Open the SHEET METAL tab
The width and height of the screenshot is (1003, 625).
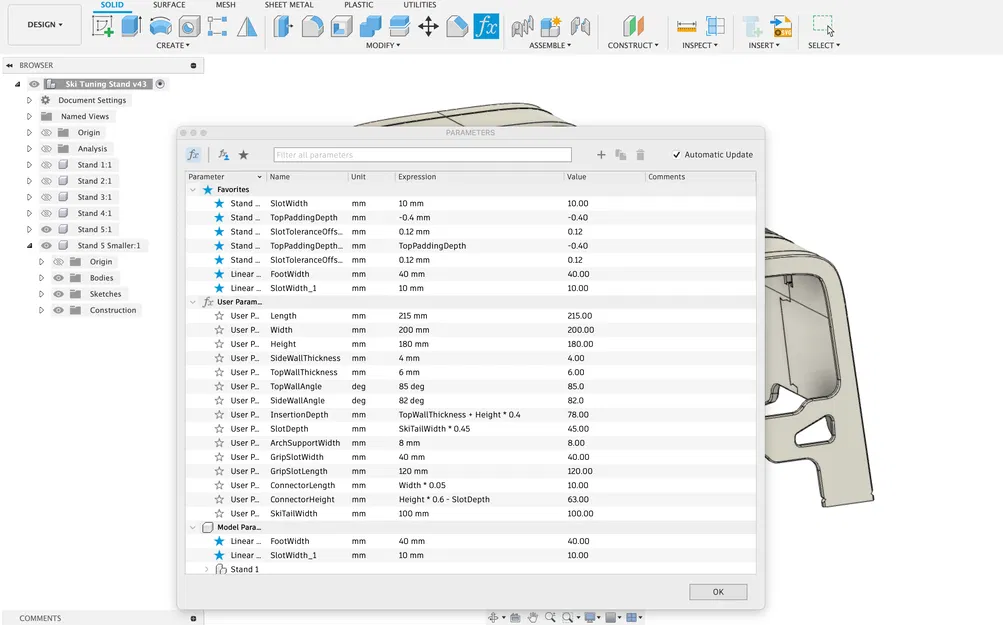tap(288, 5)
